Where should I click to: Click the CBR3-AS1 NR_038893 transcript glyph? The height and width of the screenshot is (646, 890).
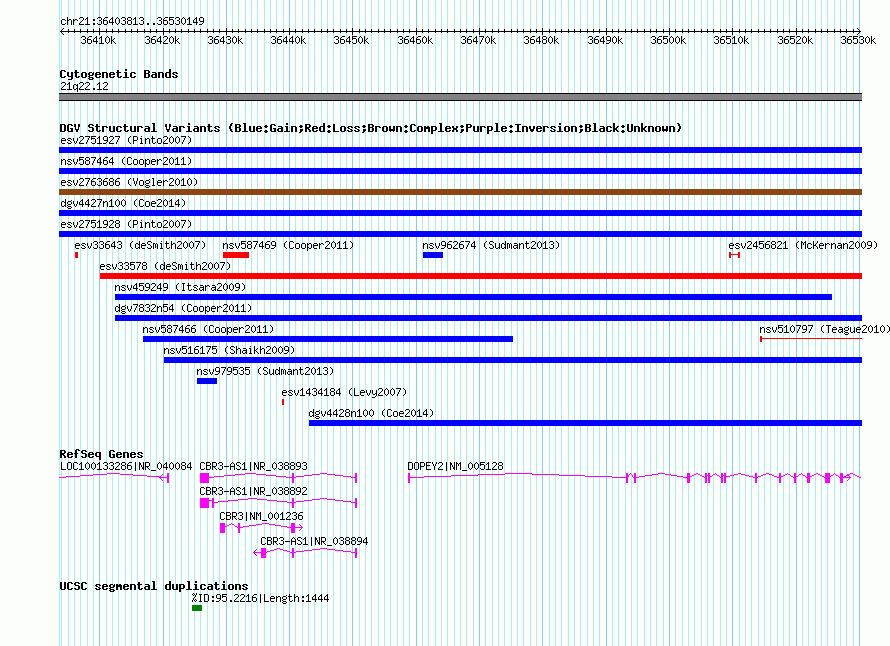(279, 478)
